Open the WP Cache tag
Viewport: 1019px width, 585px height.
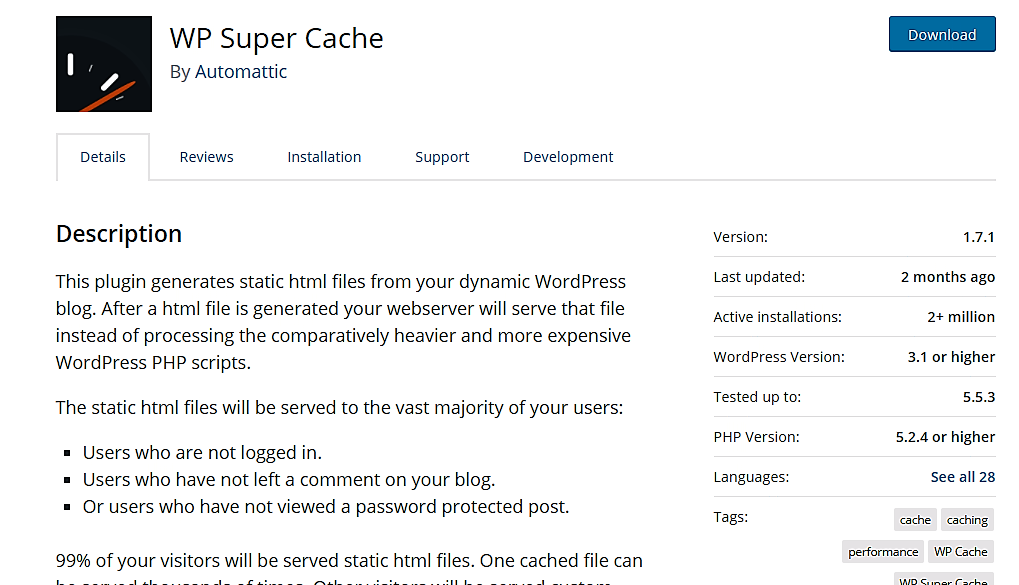coord(961,552)
